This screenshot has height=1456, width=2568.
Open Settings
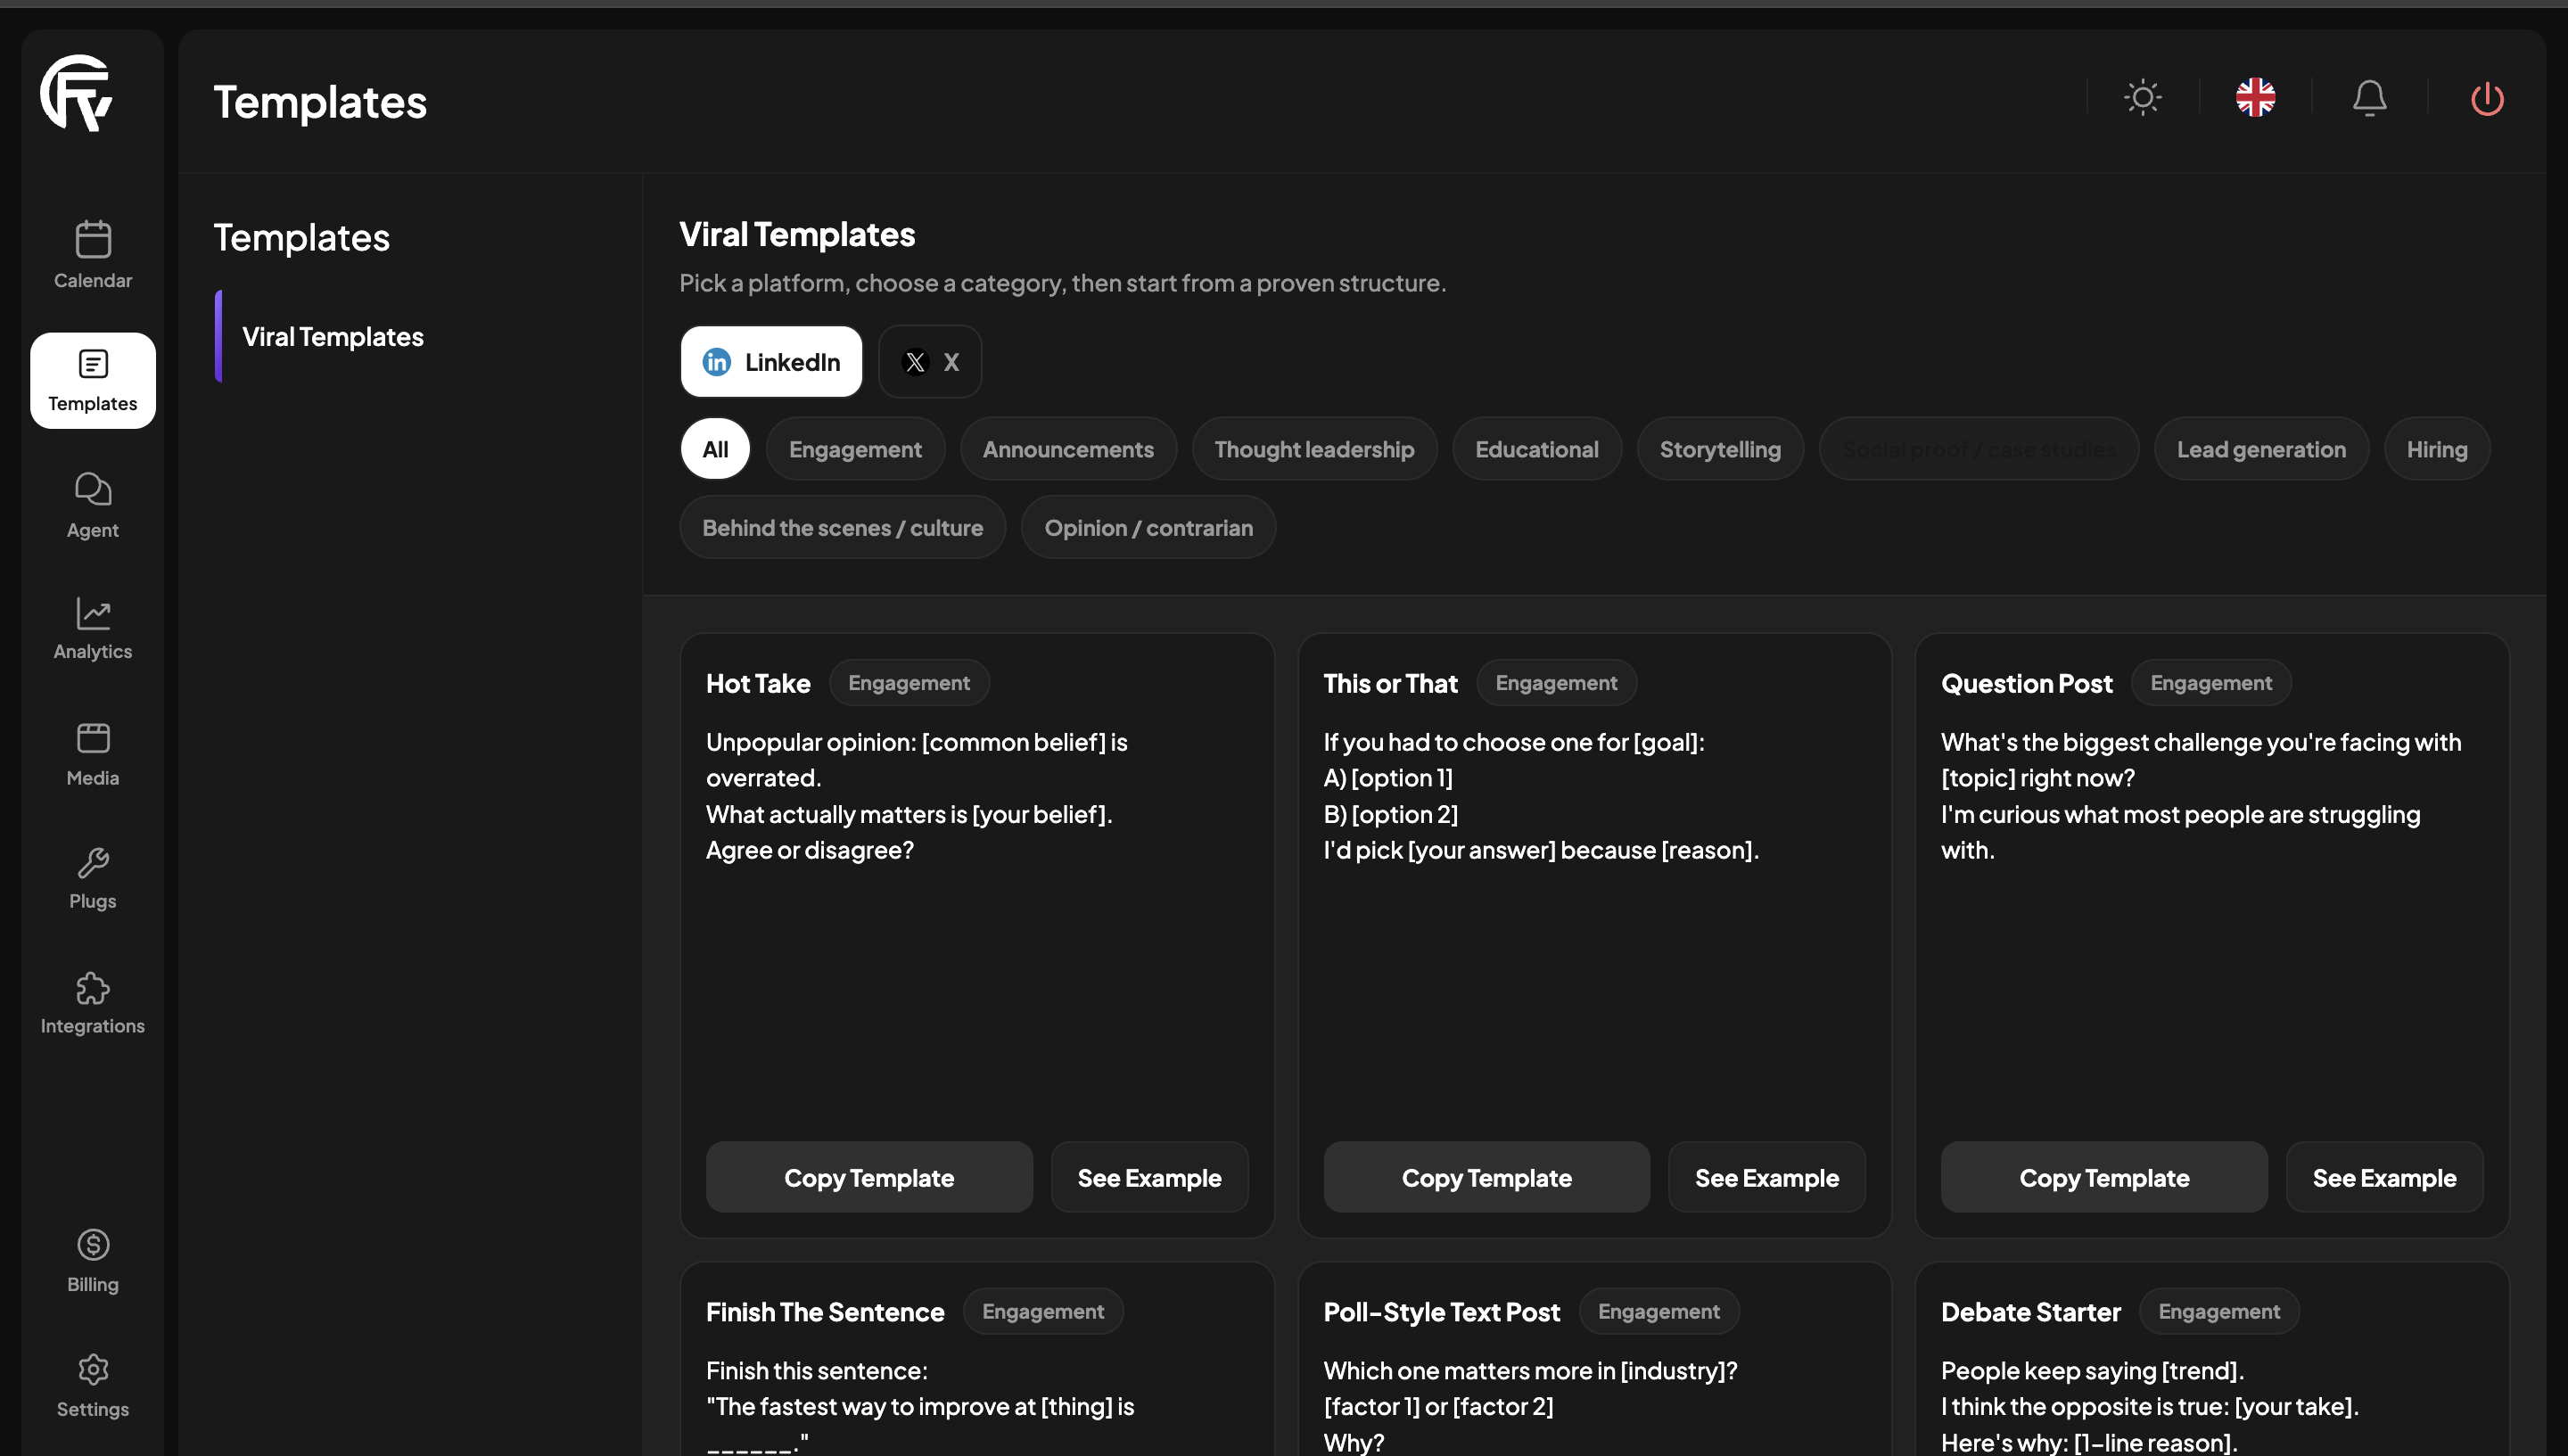92,1385
